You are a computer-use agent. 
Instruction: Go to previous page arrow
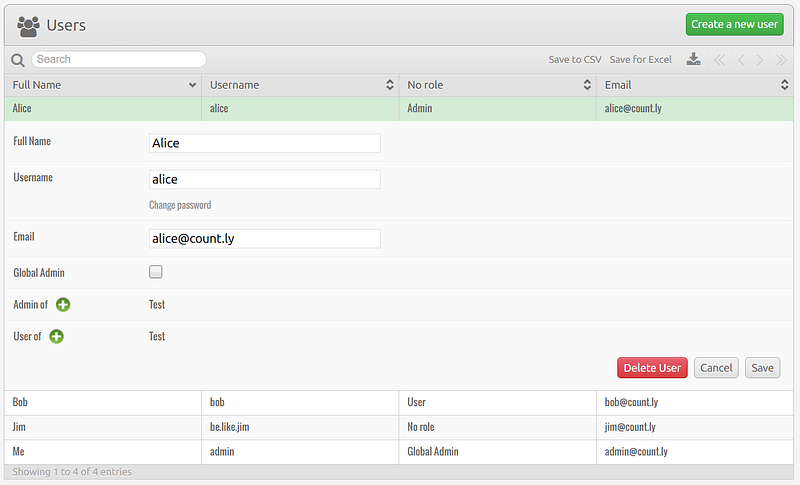(x=741, y=60)
